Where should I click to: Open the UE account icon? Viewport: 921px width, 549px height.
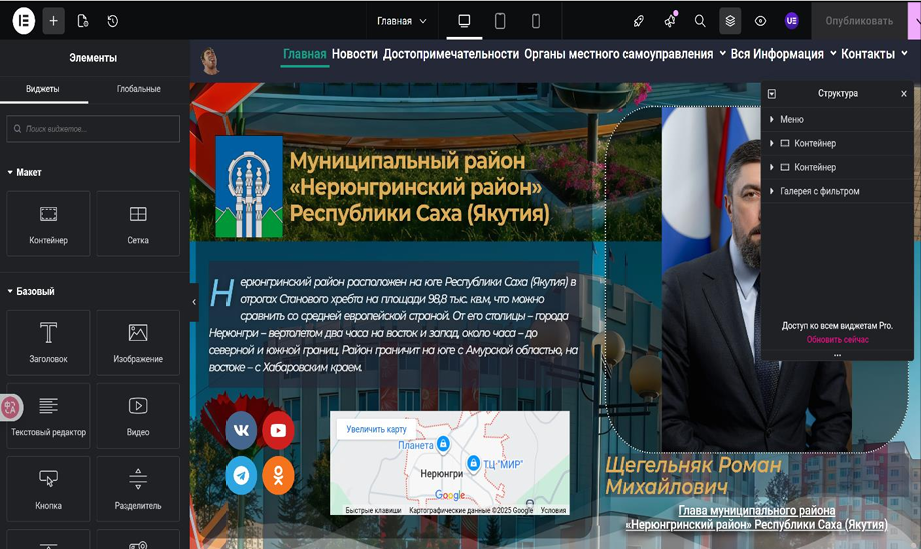pyautogui.click(x=791, y=21)
